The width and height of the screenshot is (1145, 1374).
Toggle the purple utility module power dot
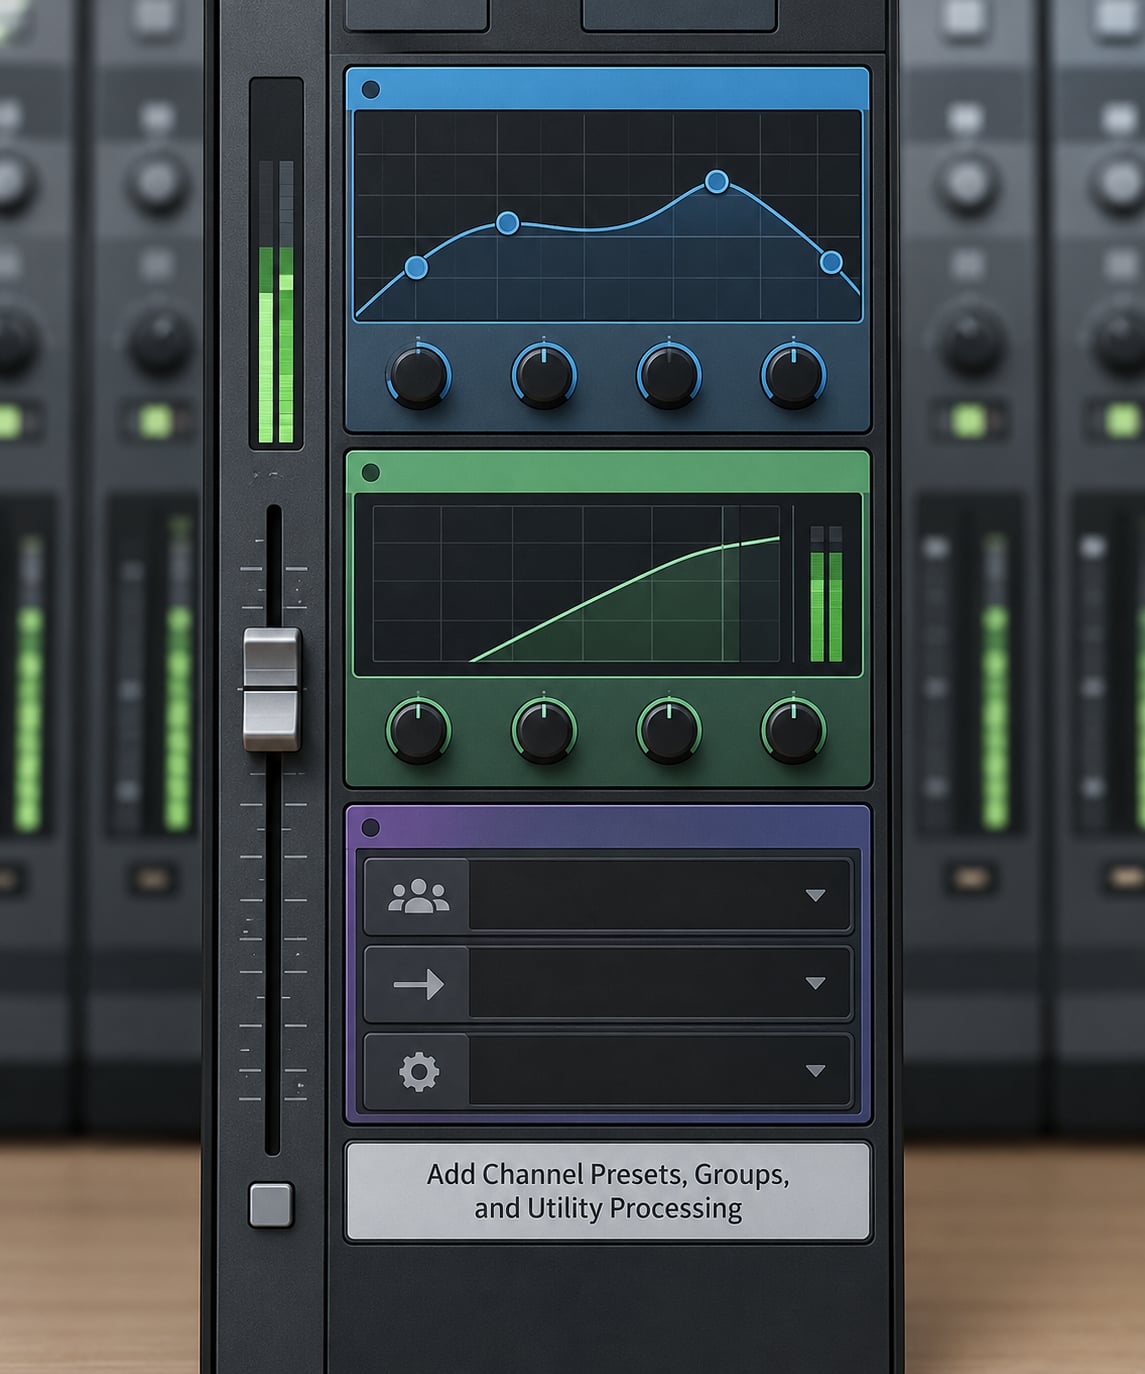pos(370,827)
